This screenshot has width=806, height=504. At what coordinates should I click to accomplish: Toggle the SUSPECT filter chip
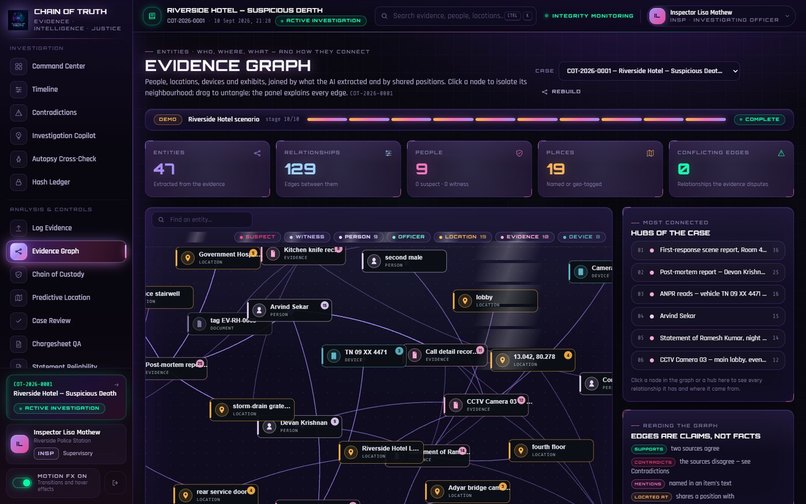pyautogui.click(x=258, y=237)
